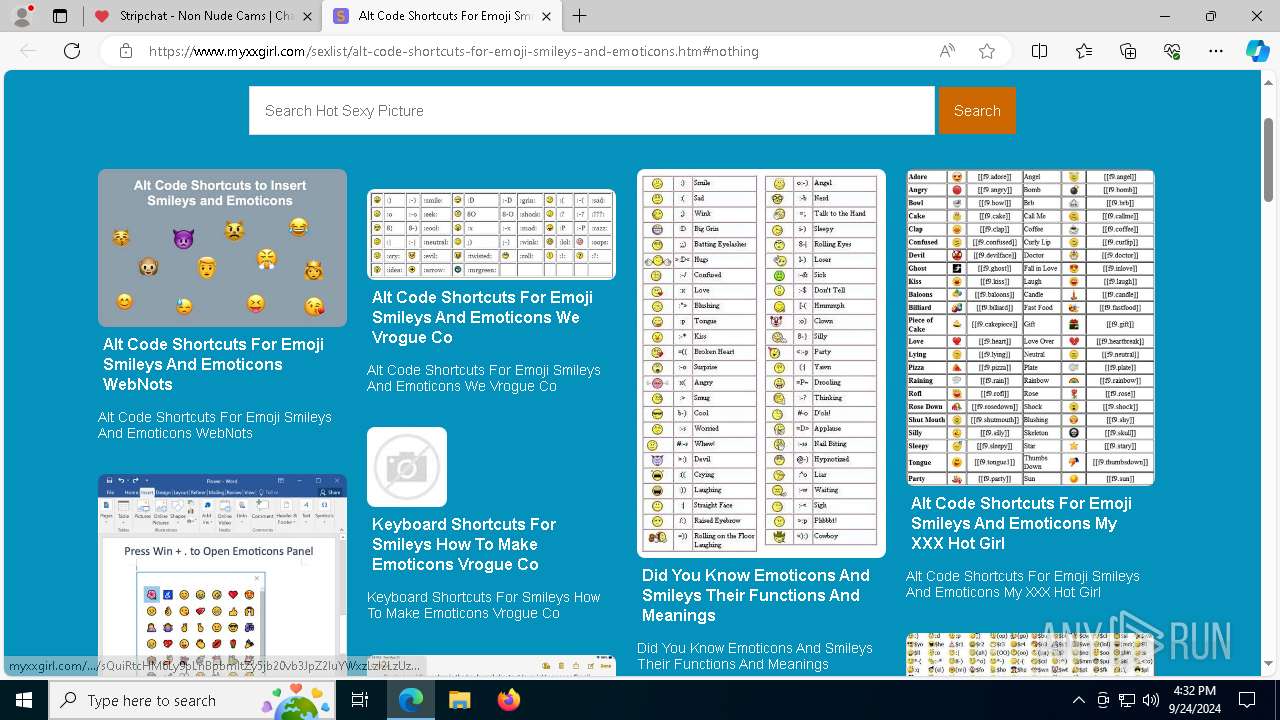Viewport: 1280px width, 720px height.
Task: Open the clock and calendar flyout
Action: click(x=1195, y=700)
